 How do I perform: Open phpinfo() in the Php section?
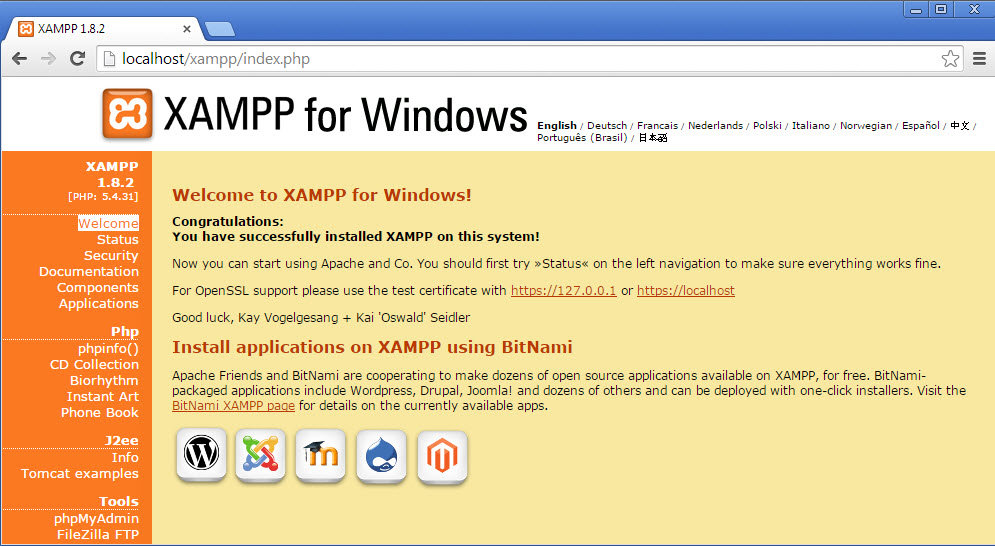click(x=108, y=349)
